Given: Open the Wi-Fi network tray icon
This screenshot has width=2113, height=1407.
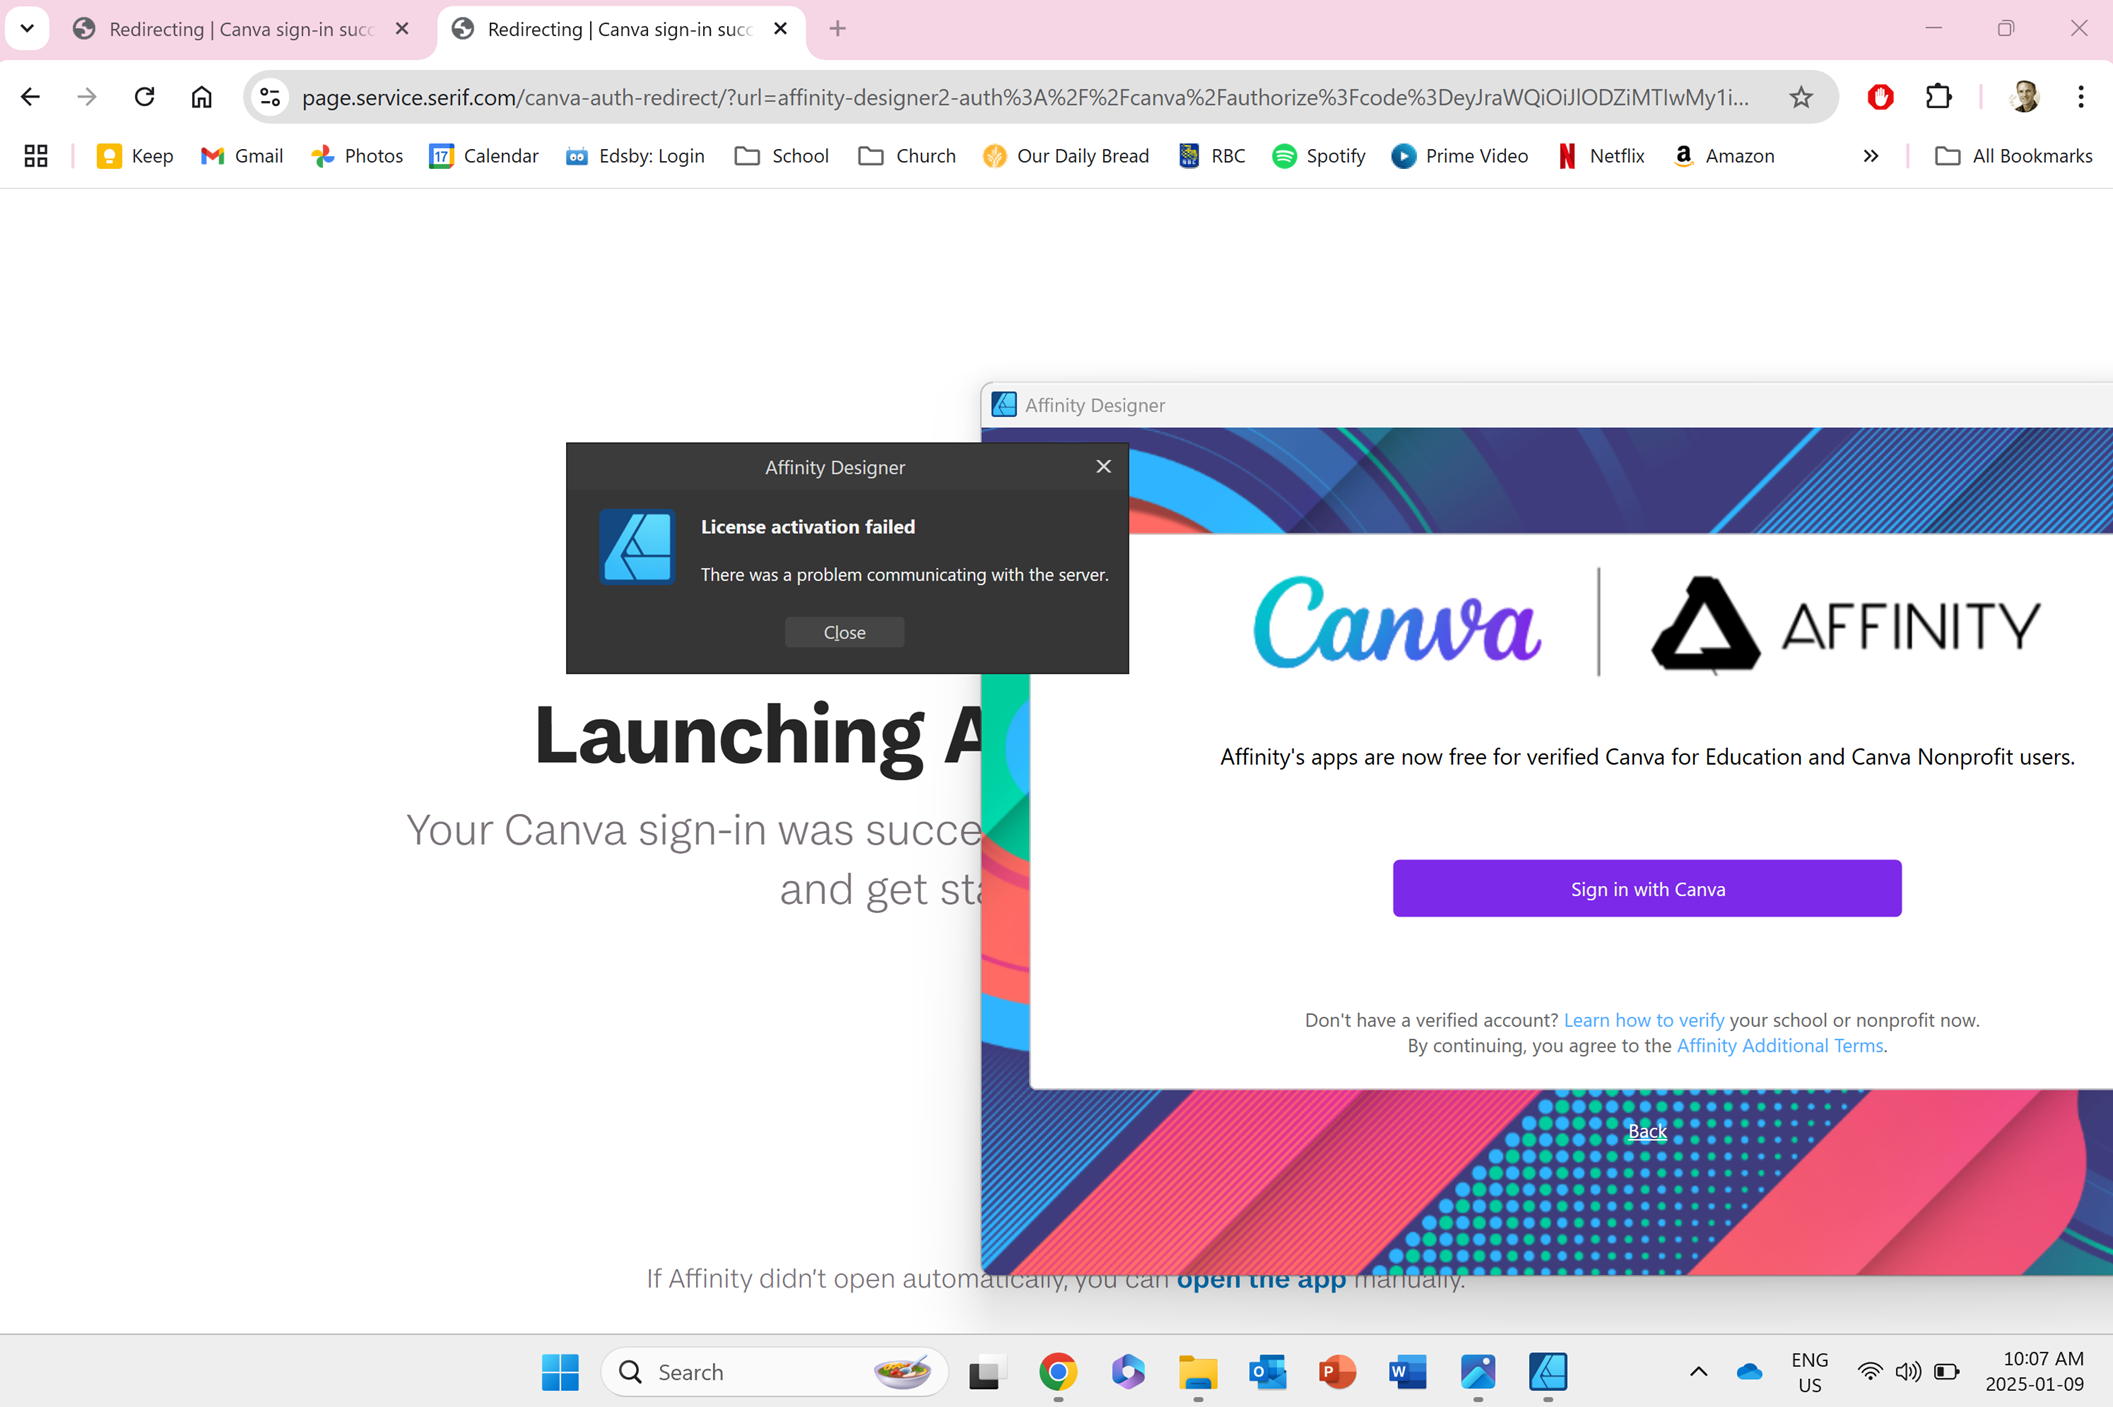Looking at the screenshot, I should [x=1869, y=1372].
